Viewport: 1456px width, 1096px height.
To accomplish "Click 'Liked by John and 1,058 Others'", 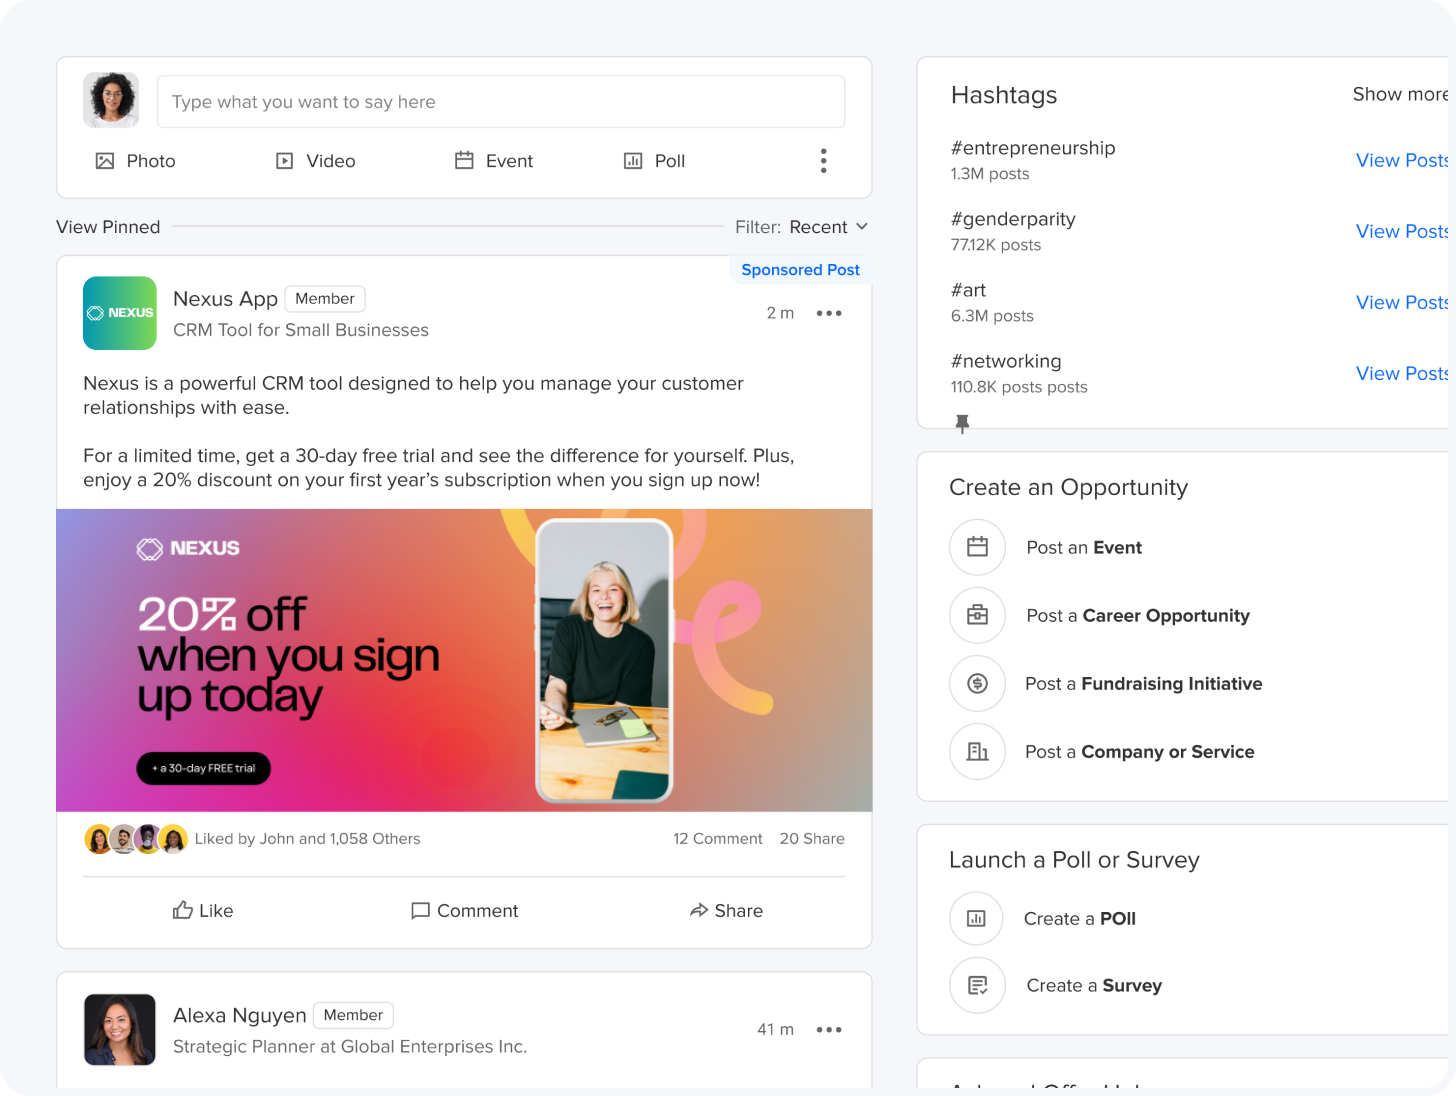I will 307,839.
